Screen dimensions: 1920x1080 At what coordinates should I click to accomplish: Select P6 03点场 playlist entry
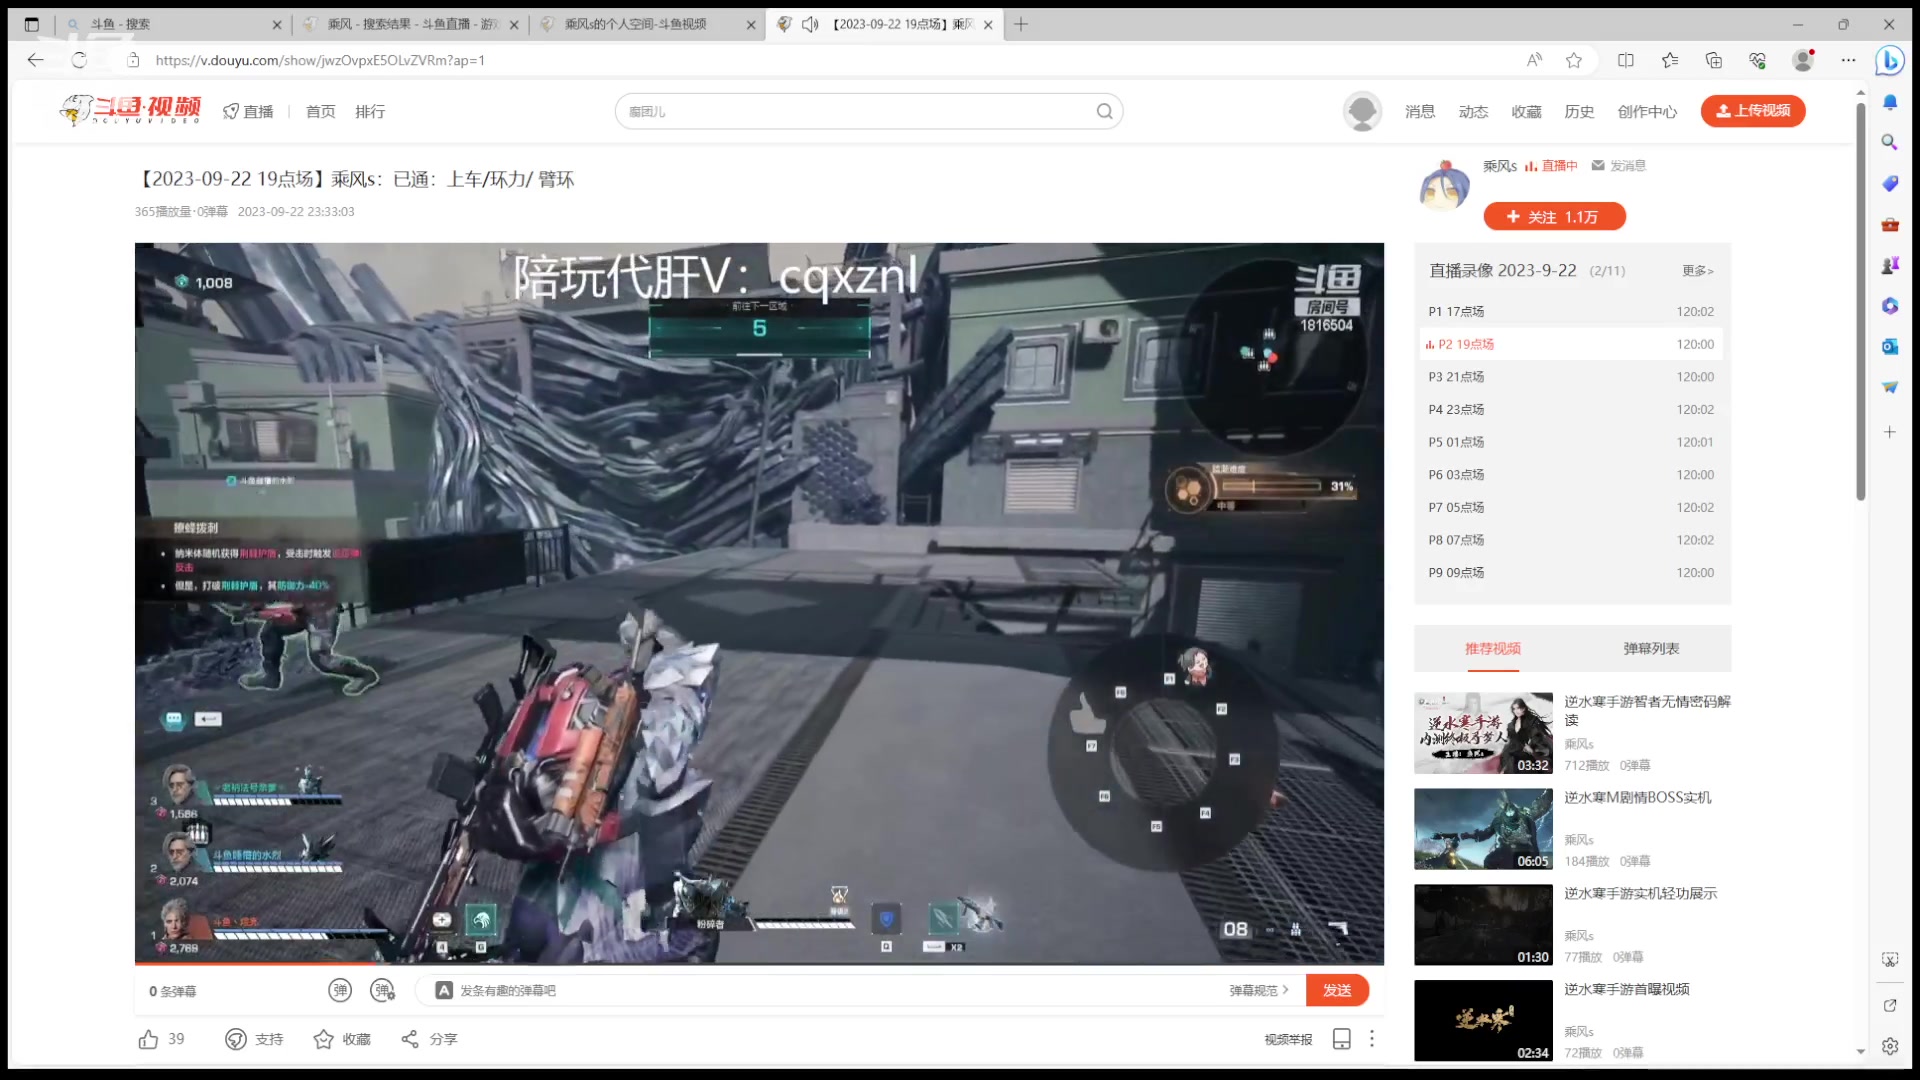point(1571,474)
